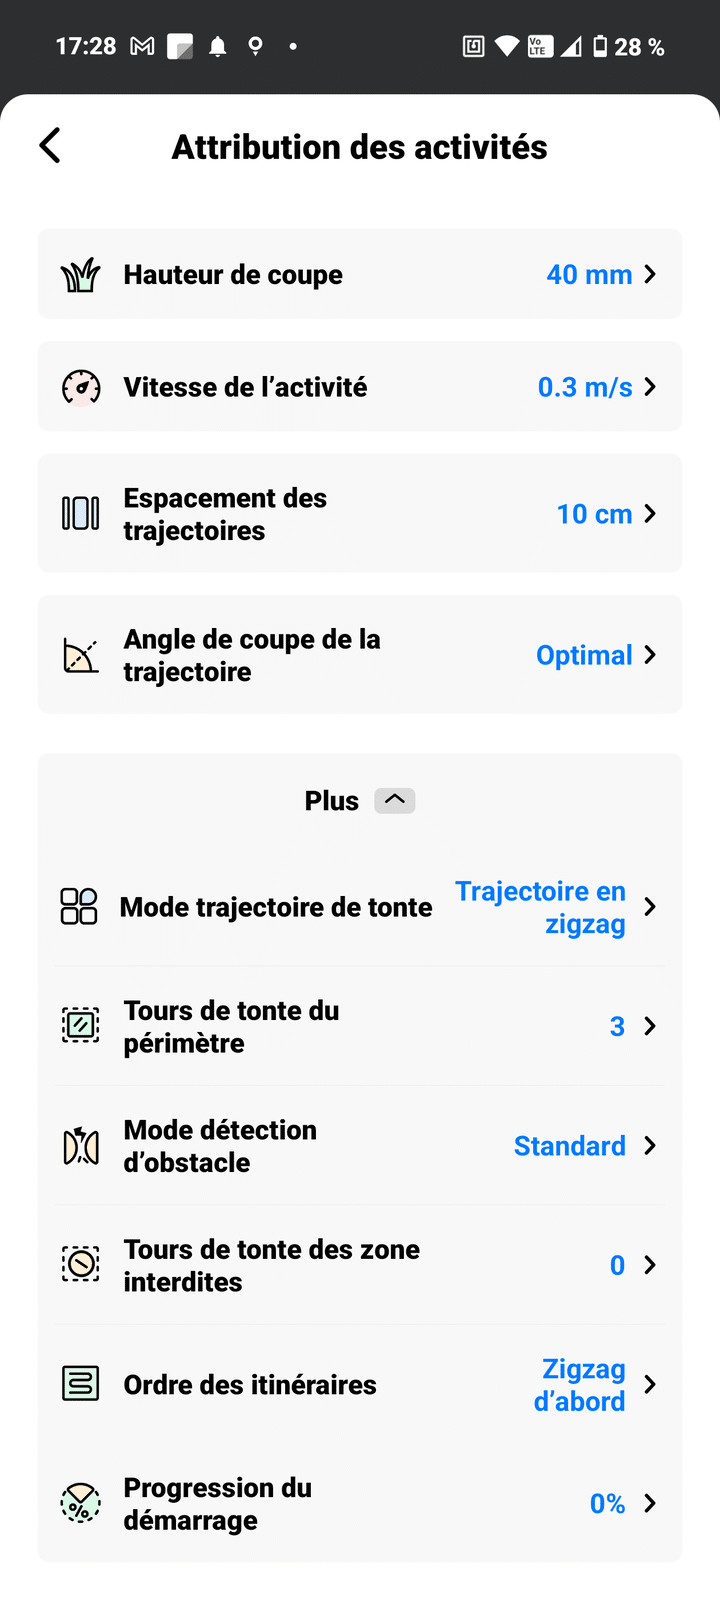Tap the four-squares Mode trajectoire de tonte icon
Viewport: 720px width, 1600px height.
tap(79, 907)
